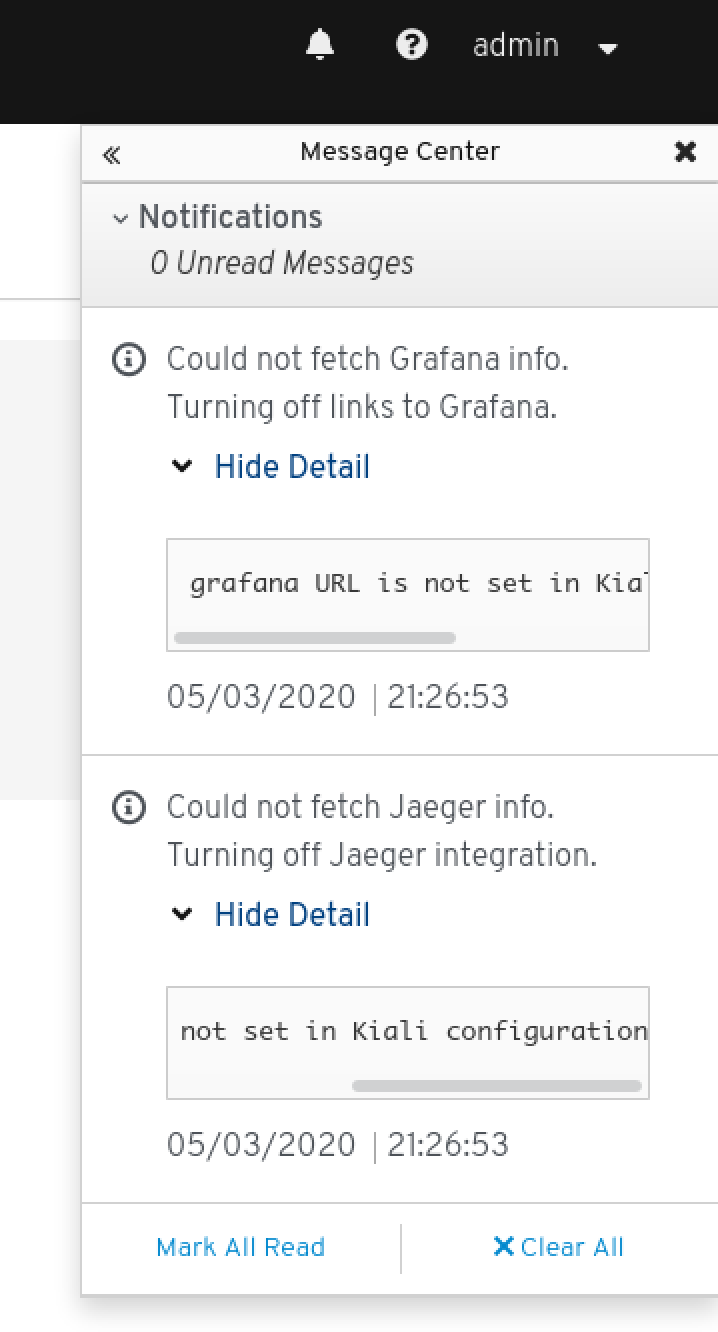The height and width of the screenshot is (1332, 718).
Task: Collapse the Notifications section
Action: (x=121, y=217)
